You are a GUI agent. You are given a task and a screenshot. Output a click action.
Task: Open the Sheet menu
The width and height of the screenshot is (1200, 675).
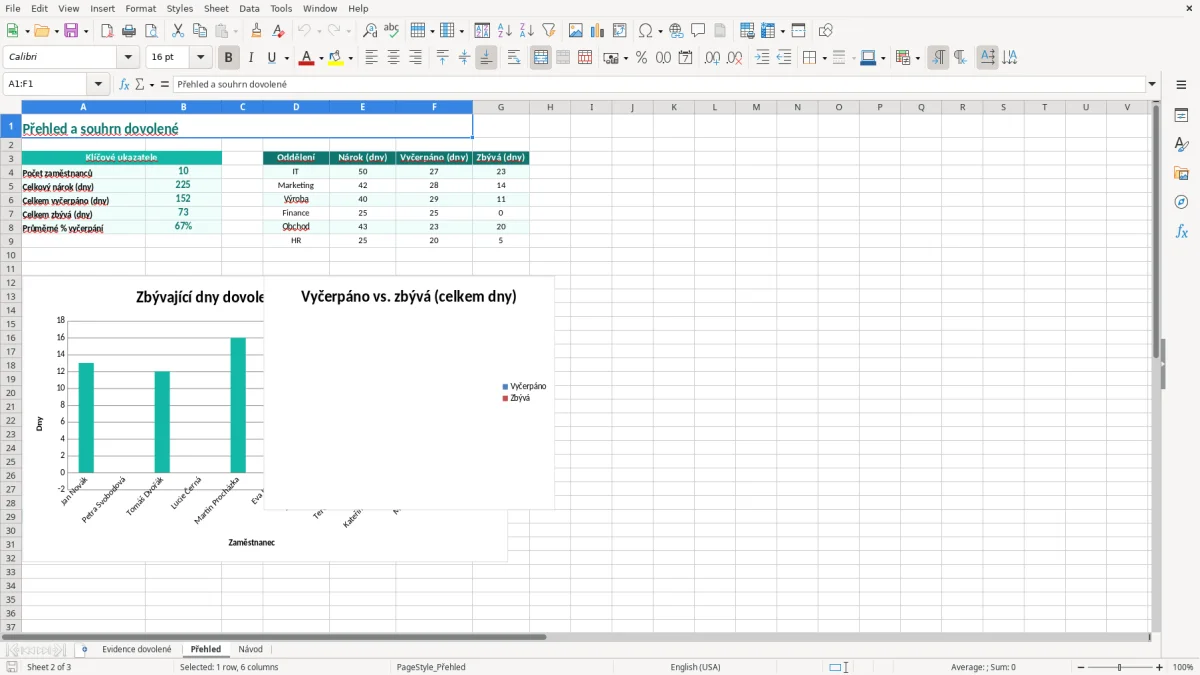click(216, 8)
